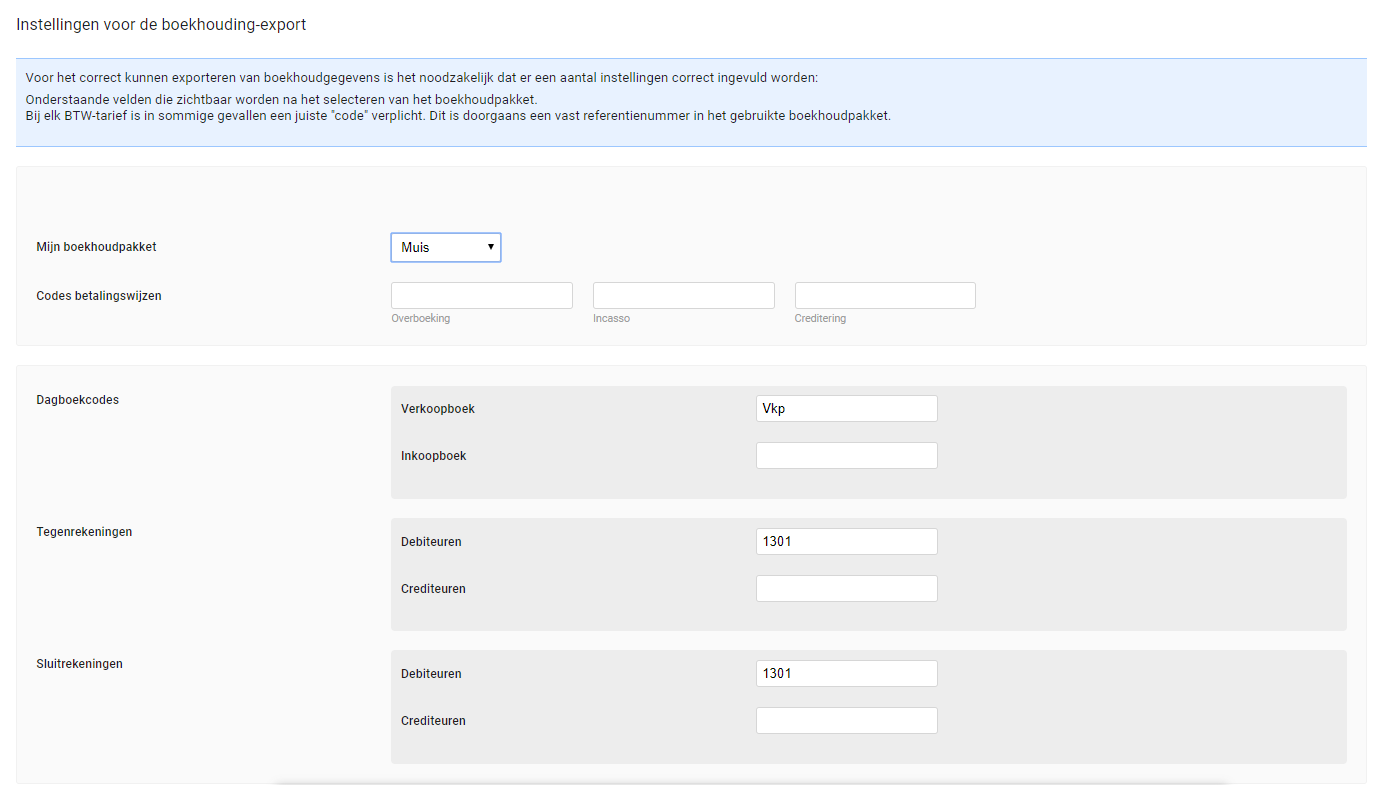The width and height of the screenshot is (1384, 785).
Task: Click the 'Inkoopboek' label text
Action: [434, 456]
